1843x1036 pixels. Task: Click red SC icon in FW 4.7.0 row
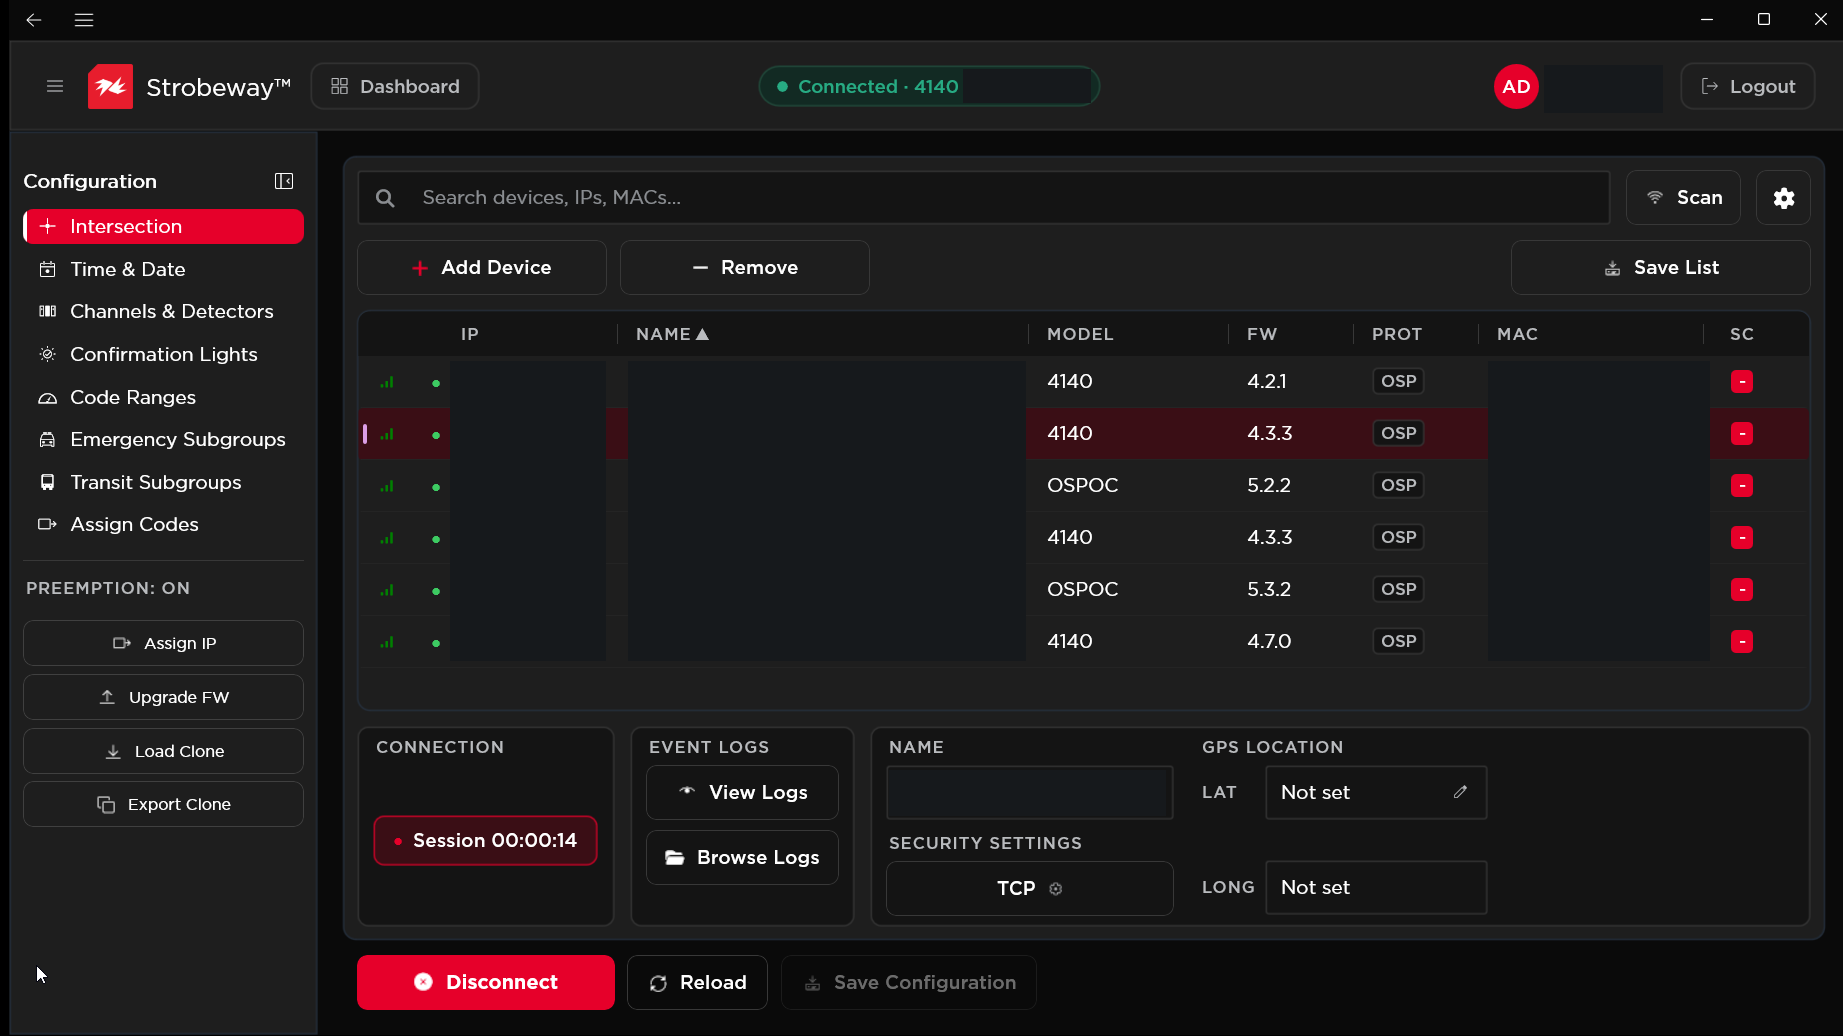(1742, 641)
